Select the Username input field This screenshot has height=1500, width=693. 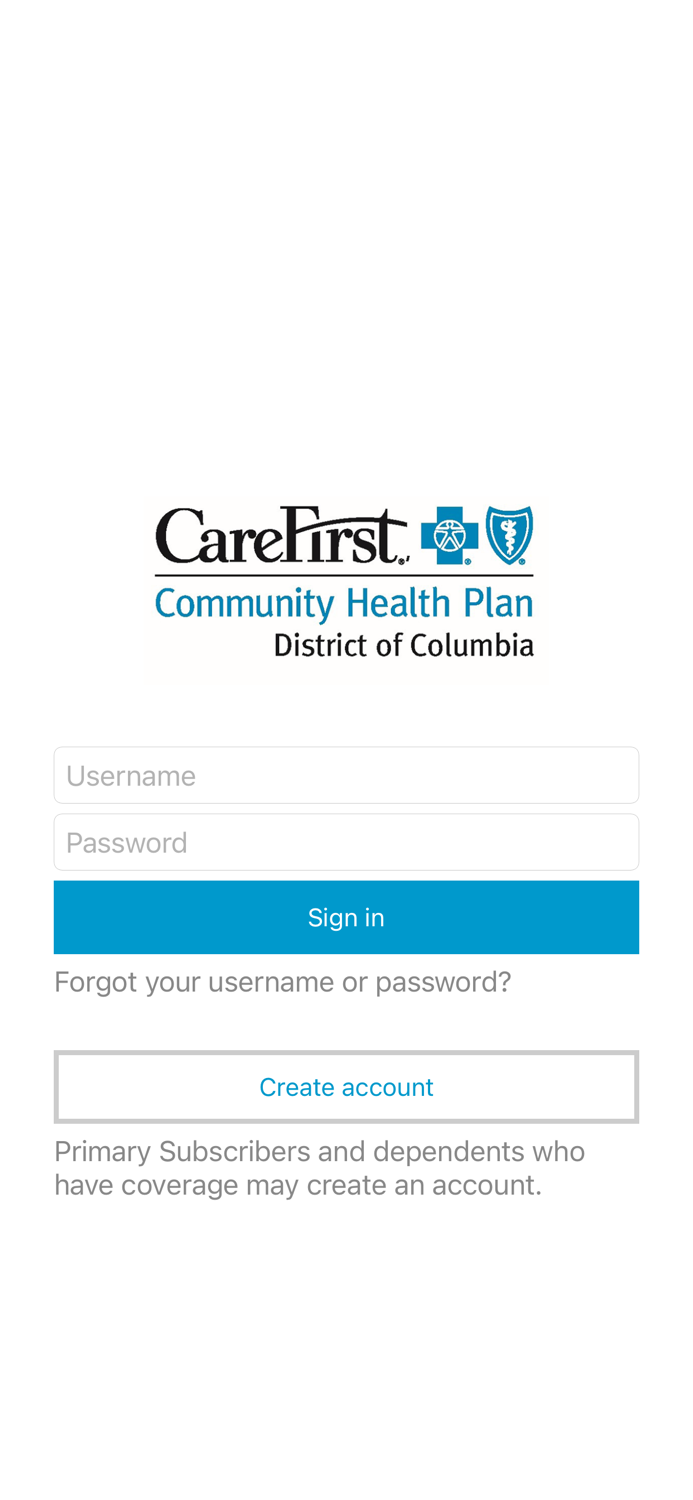coord(346,775)
